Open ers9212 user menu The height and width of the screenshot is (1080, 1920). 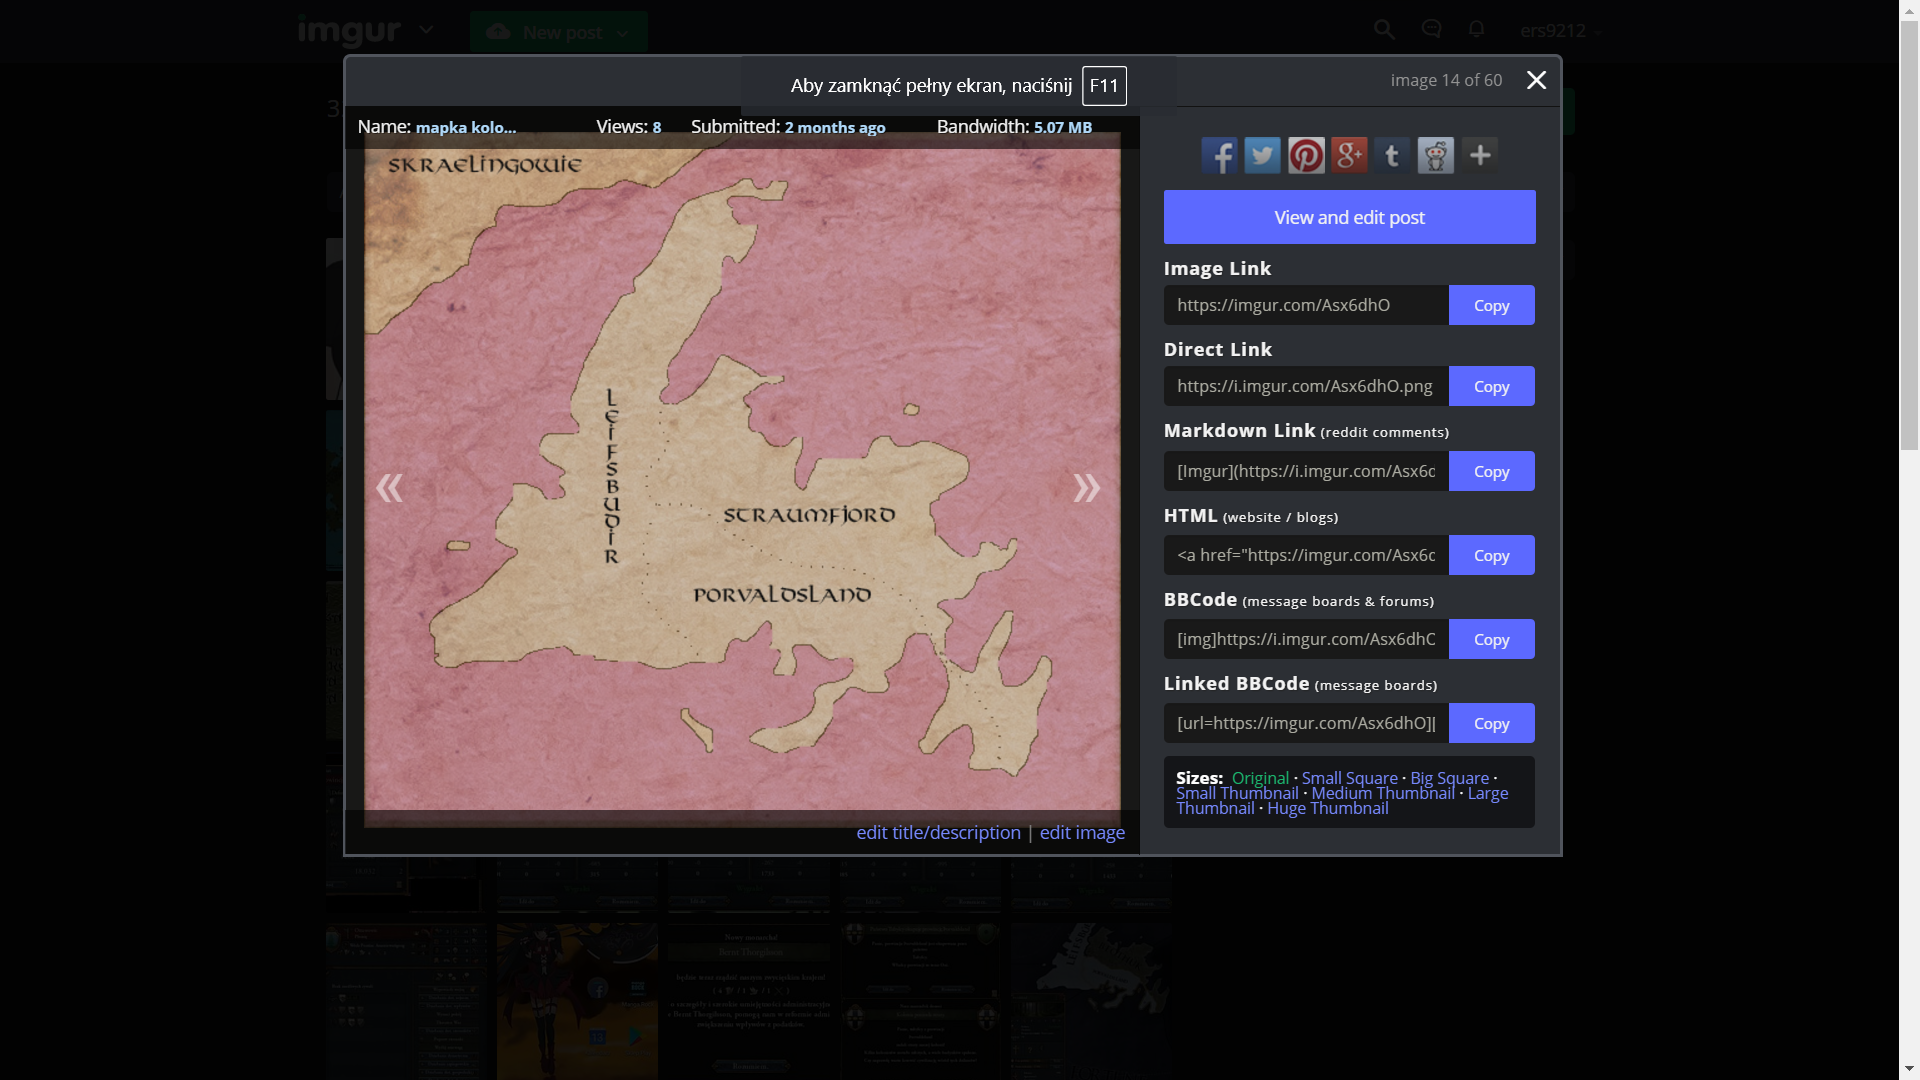pyautogui.click(x=1559, y=31)
